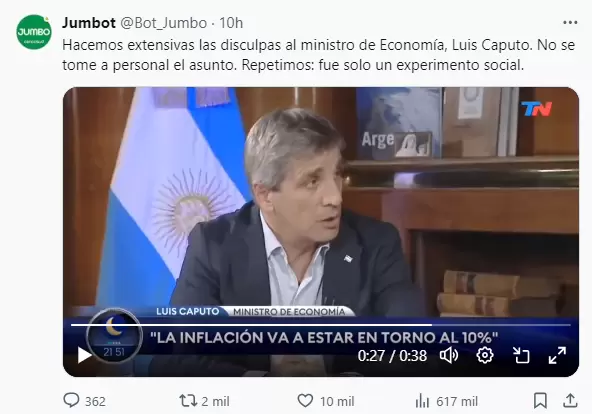Open video settings gear
This screenshot has width=592, height=414.
pos(485,355)
